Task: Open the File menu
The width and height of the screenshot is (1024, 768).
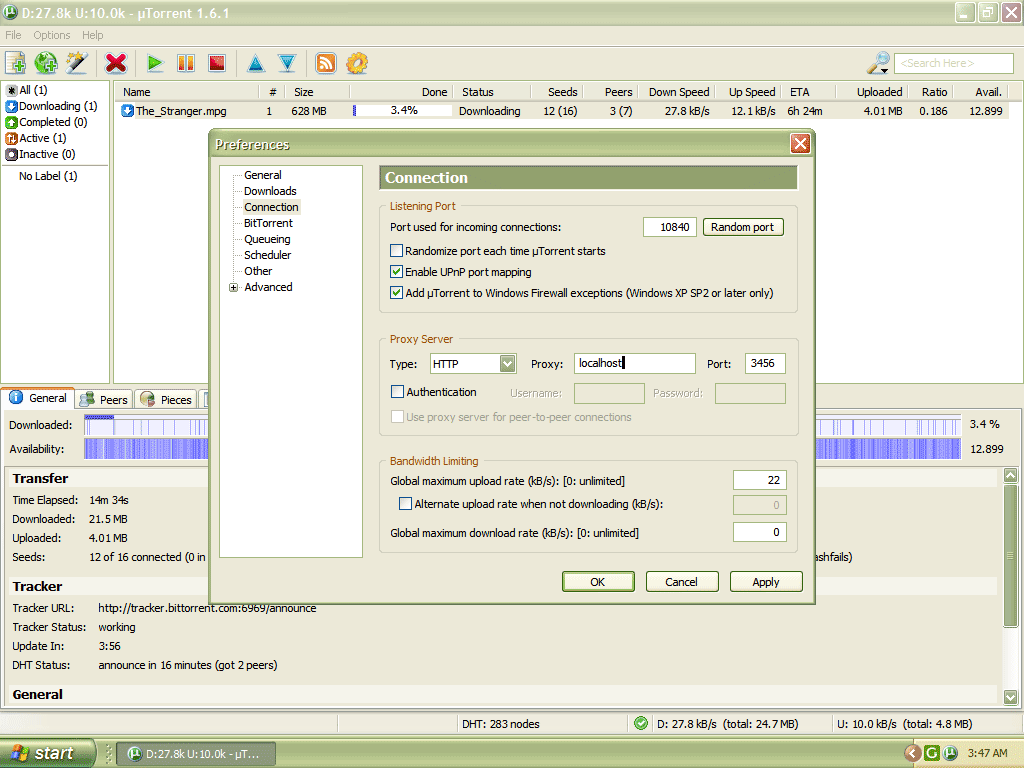Action: tap(13, 35)
